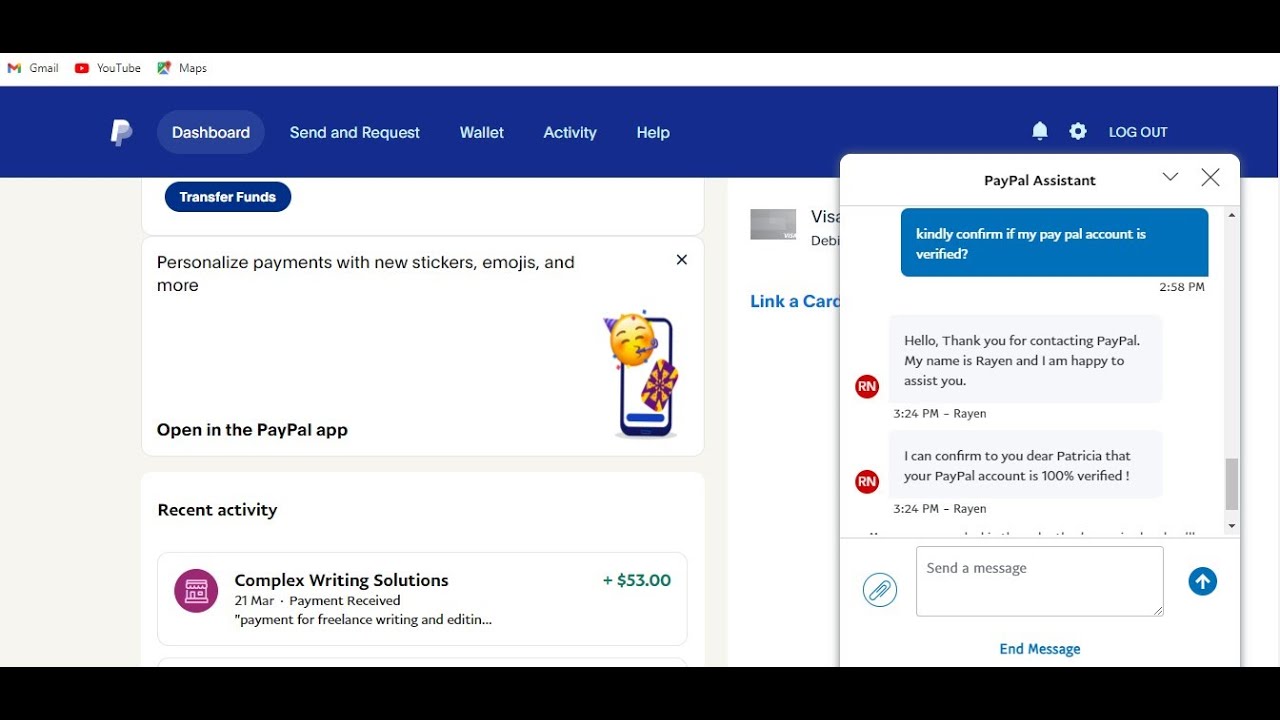The image size is (1280, 720).
Task: Click the chat scrollbar up arrow
Action: click(x=1232, y=215)
